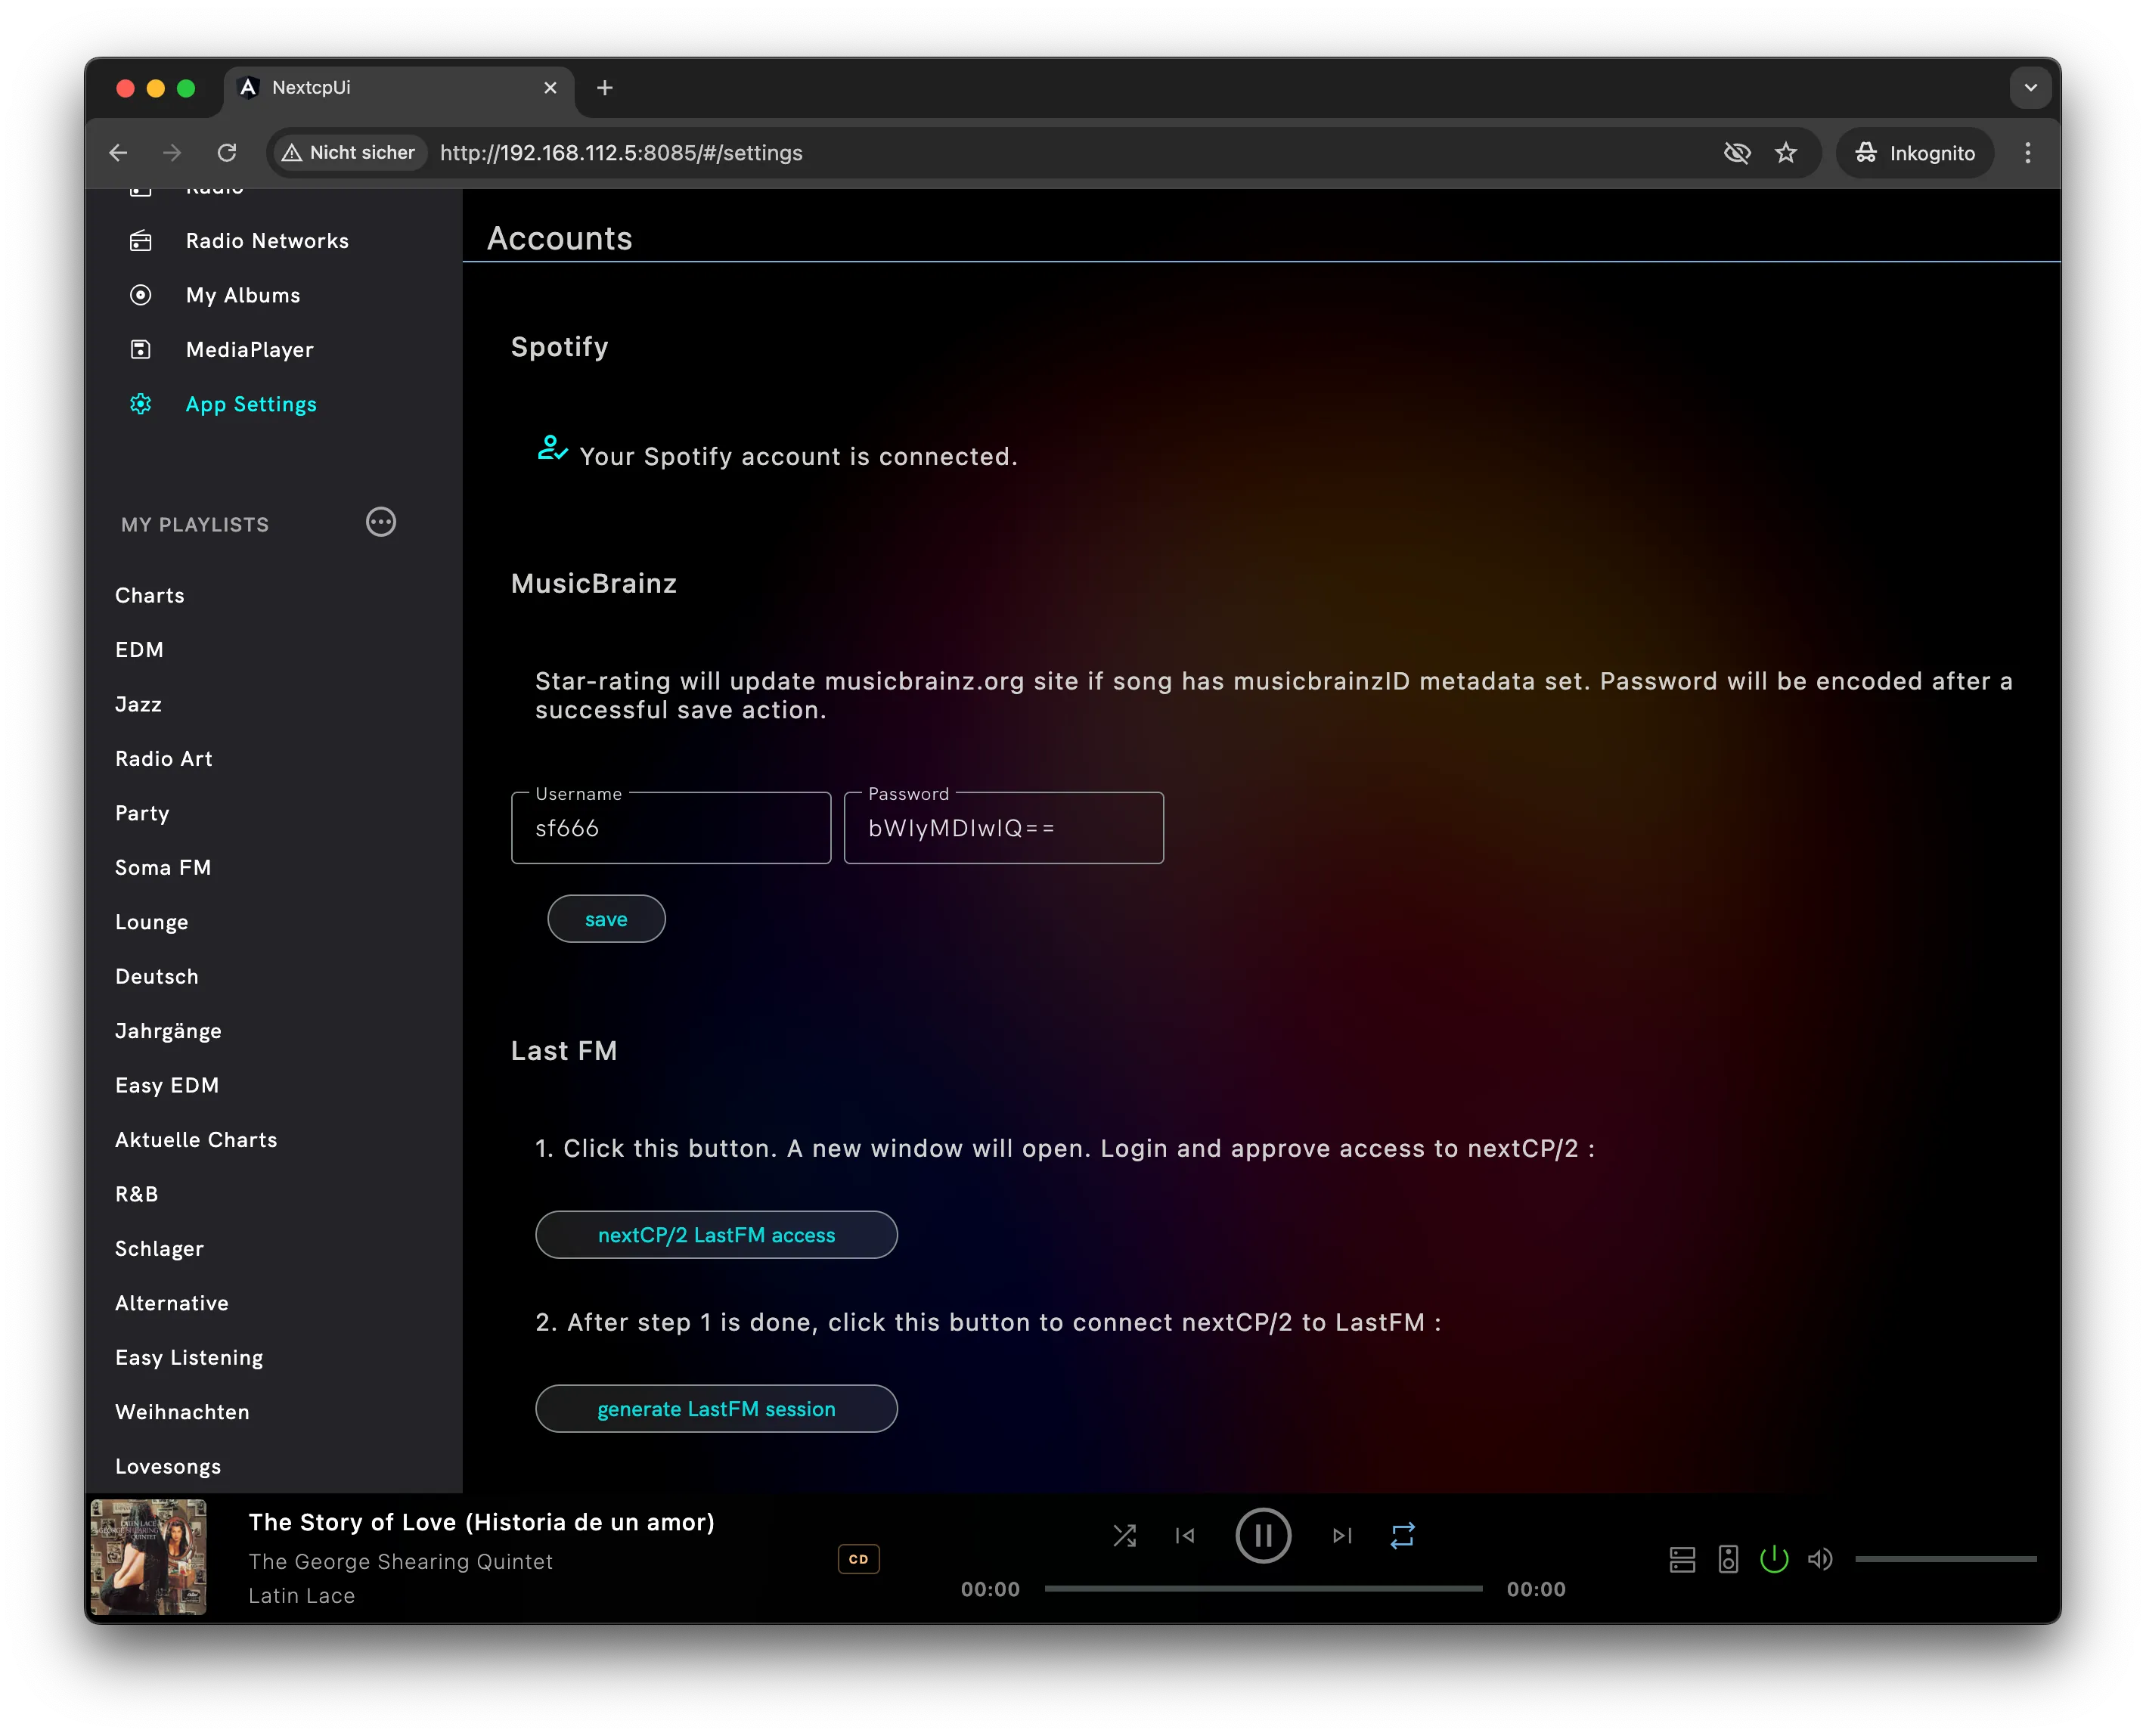The width and height of the screenshot is (2146, 1736).
Task: Select the NextcpUi browser tab
Action: [x=399, y=88]
